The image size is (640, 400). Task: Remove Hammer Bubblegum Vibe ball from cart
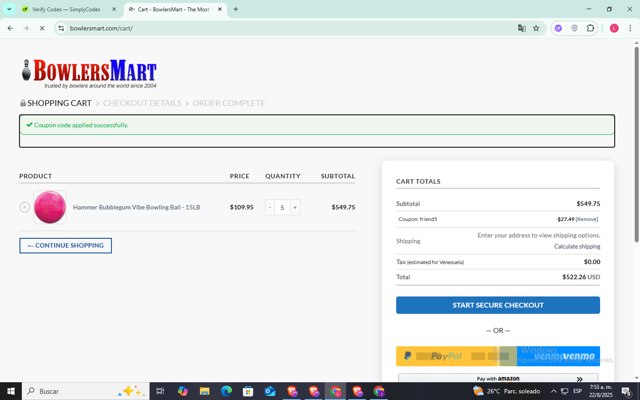pyautogui.click(x=24, y=207)
